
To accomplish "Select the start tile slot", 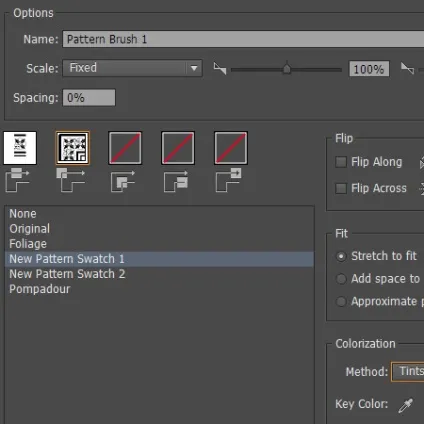I will click(178, 148).
